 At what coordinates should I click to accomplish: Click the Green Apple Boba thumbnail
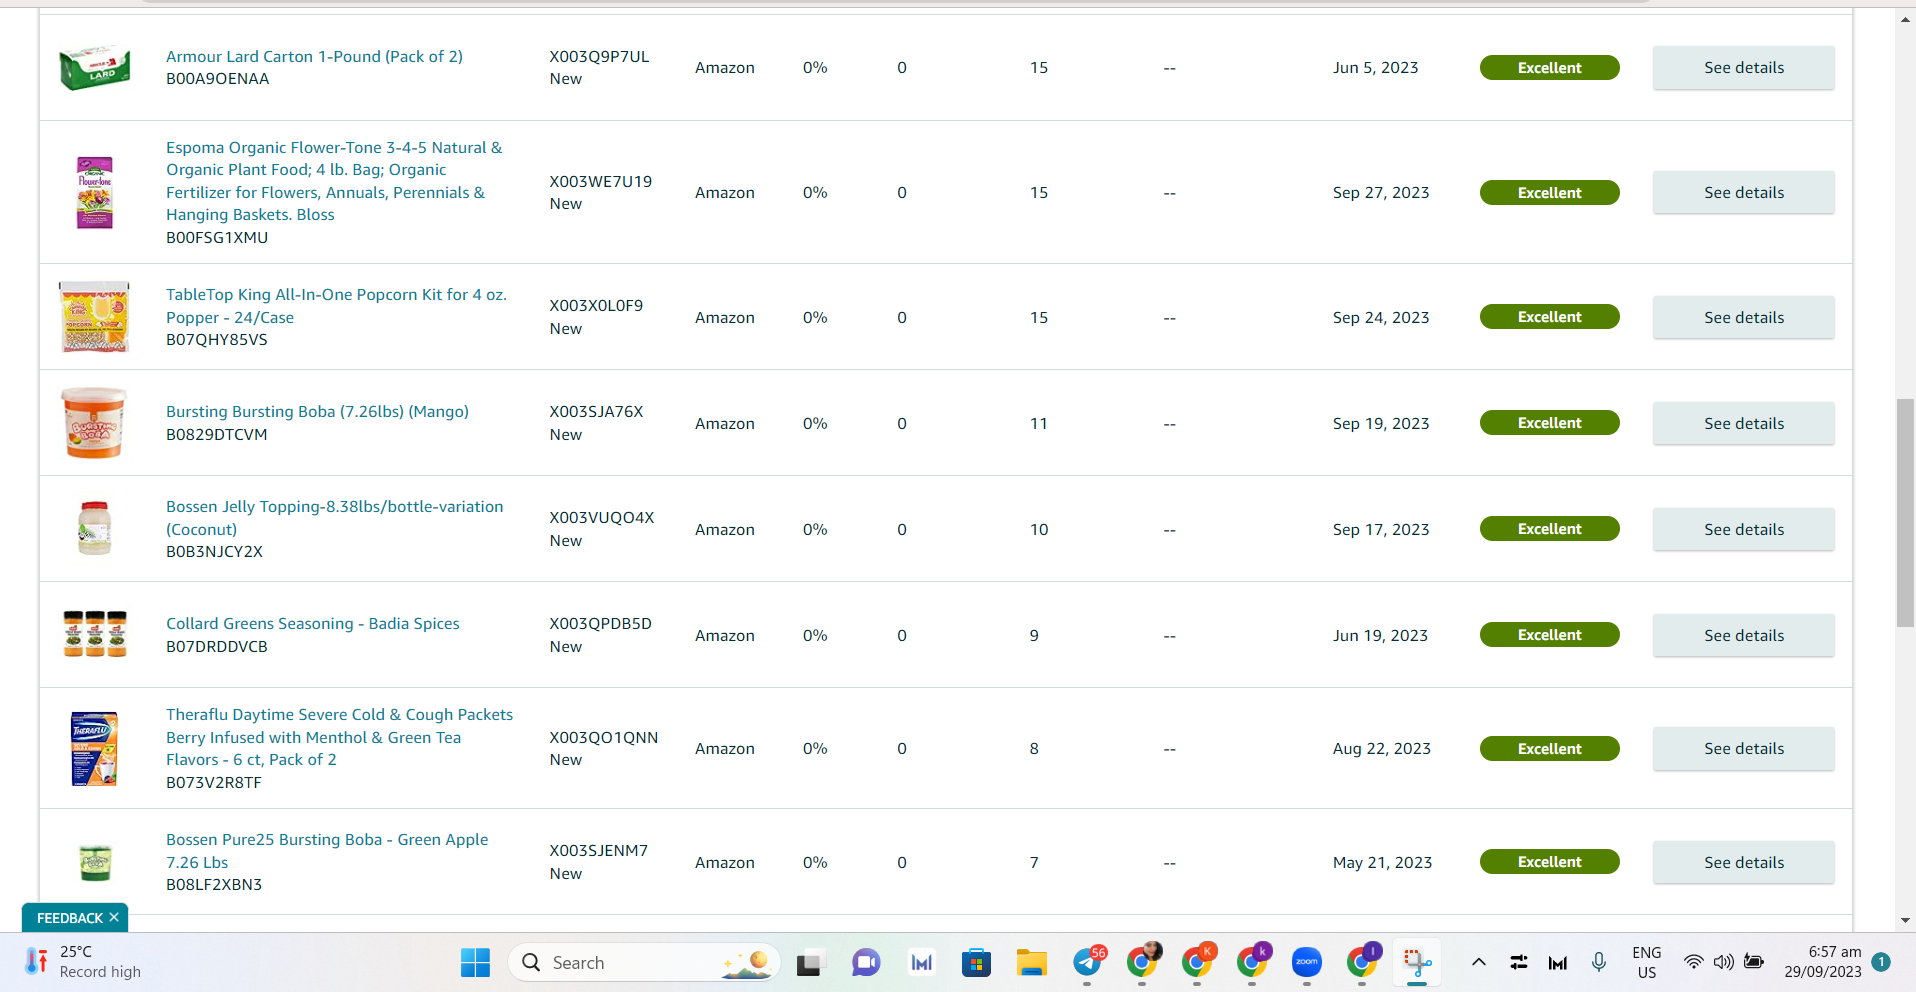point(95,861)
